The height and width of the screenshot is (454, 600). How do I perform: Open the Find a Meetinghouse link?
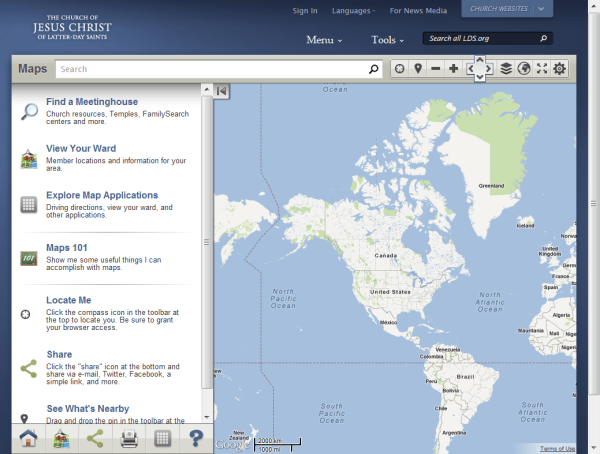pos(92,102)
